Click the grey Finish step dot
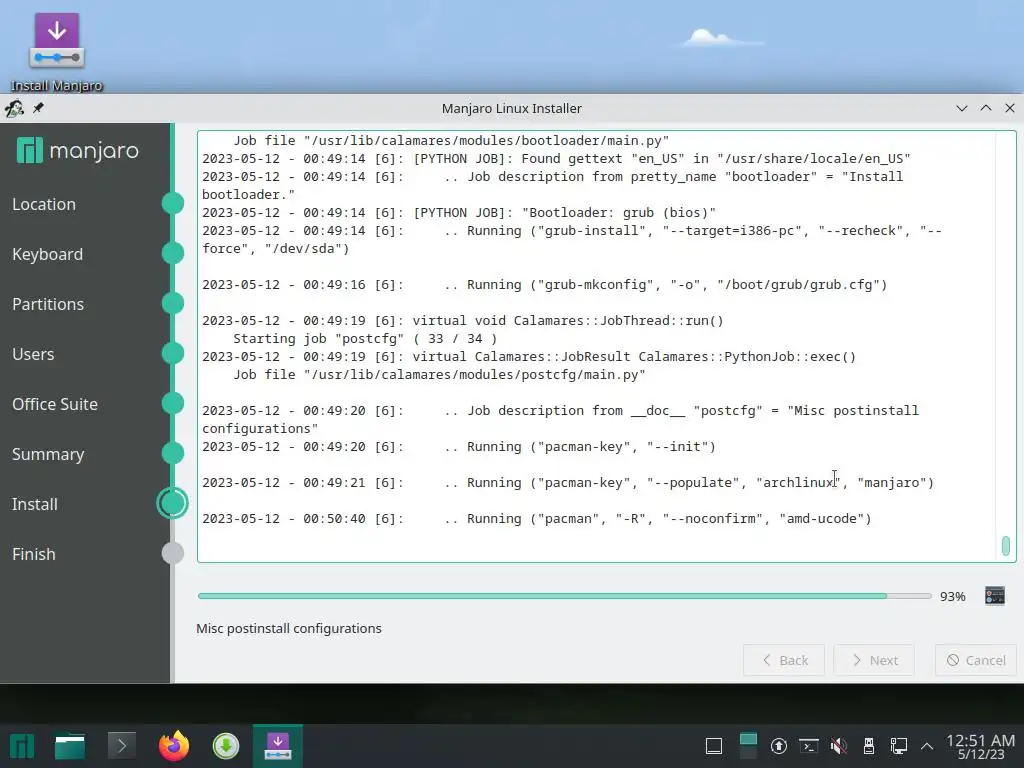The image size is (1024, 768). click(173, 553)
